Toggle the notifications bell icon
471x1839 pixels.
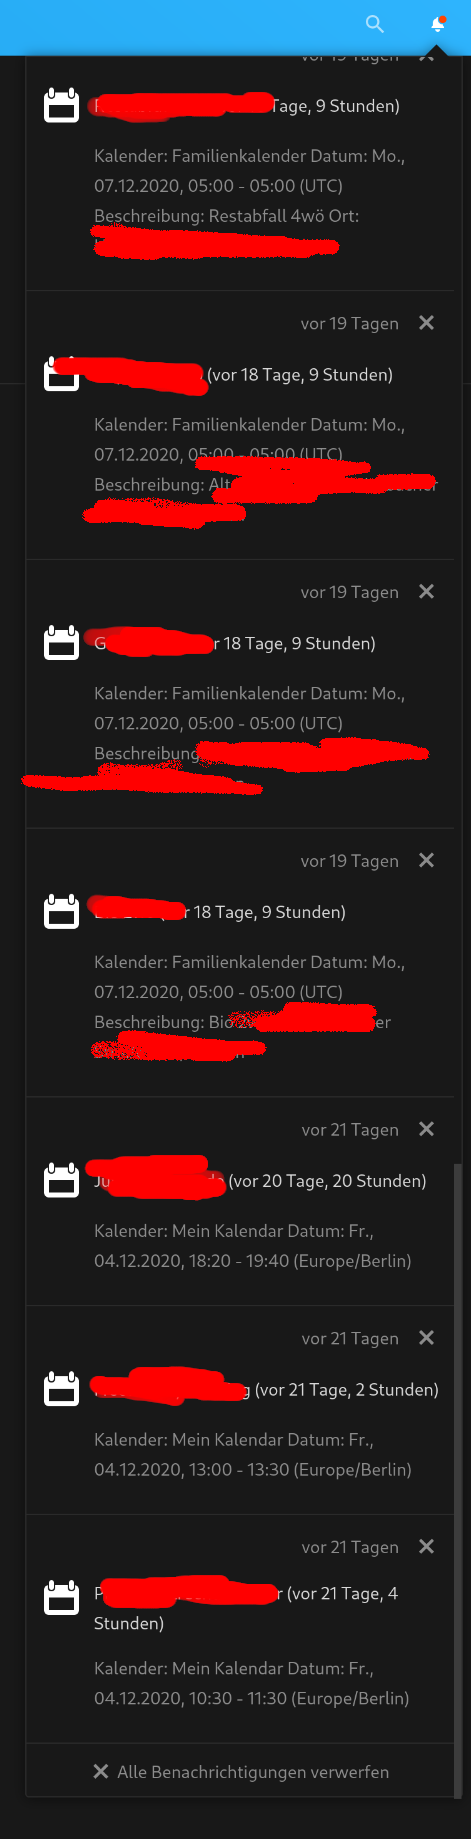[438, 24]
